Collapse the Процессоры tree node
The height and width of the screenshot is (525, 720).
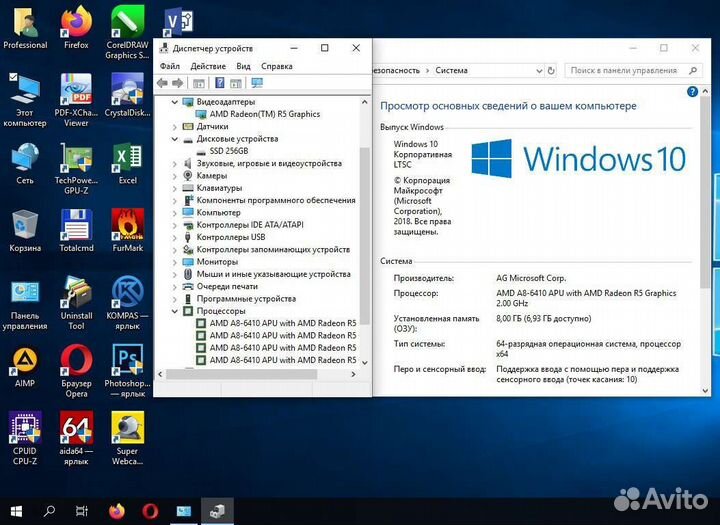tap(174, 311)
